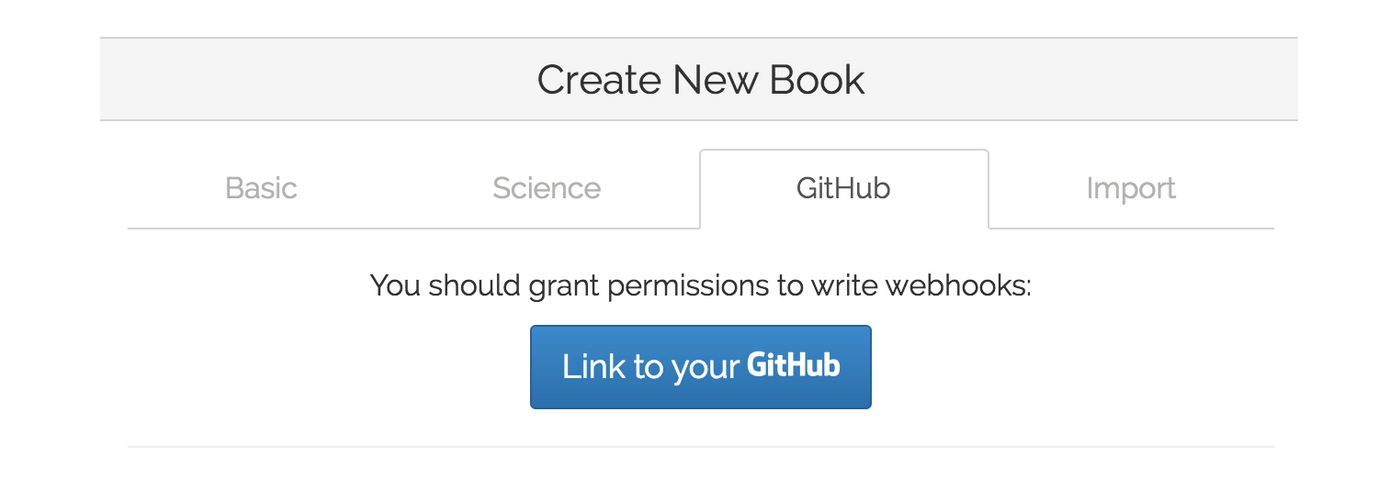Click the gray Create New Book header bar
Viewport: 1398px width, 486px height.
(x=300, y=80)
